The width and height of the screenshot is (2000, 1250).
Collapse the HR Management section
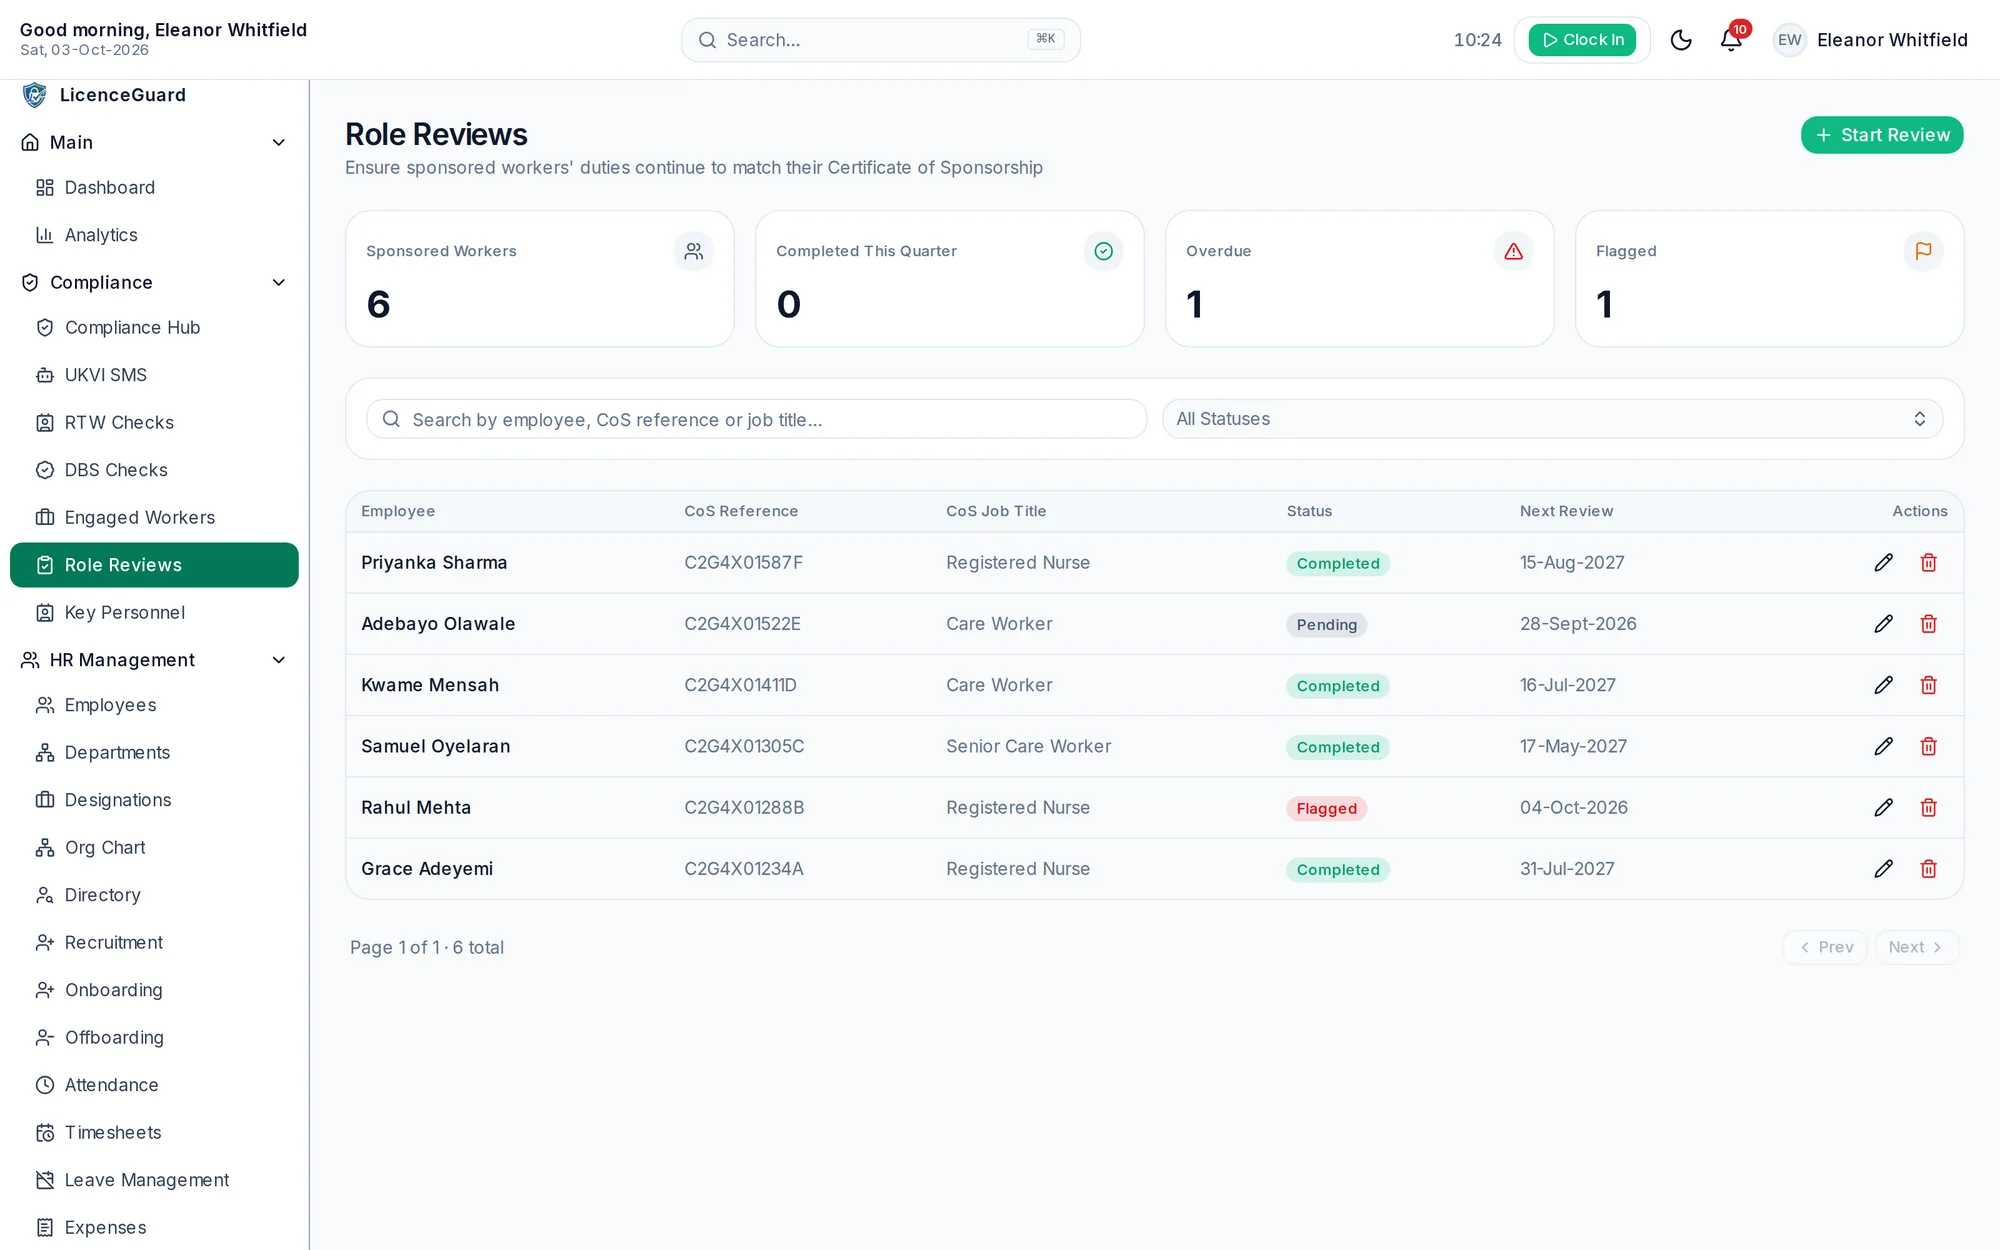point(154,660)
